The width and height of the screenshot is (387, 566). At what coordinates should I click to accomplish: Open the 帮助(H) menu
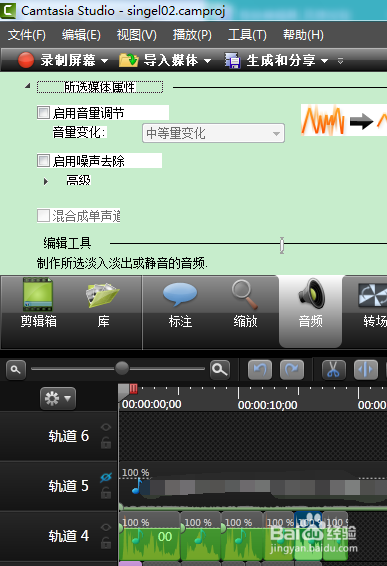(x=303, y=35)
